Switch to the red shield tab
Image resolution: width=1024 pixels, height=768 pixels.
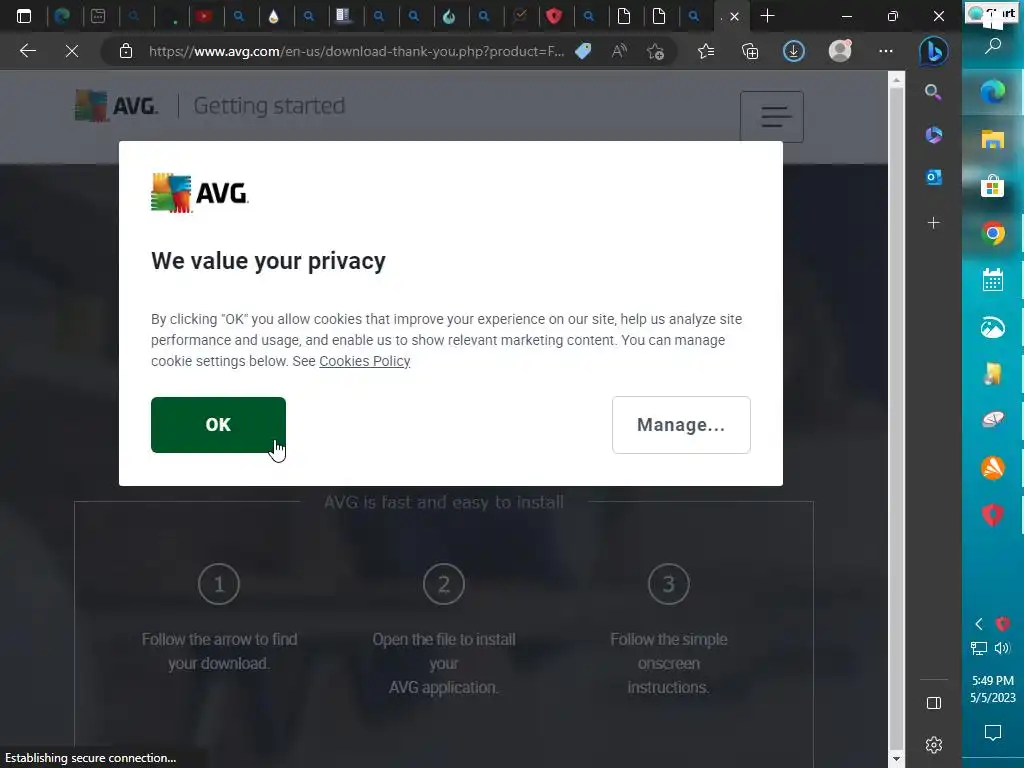pos(554,16)
